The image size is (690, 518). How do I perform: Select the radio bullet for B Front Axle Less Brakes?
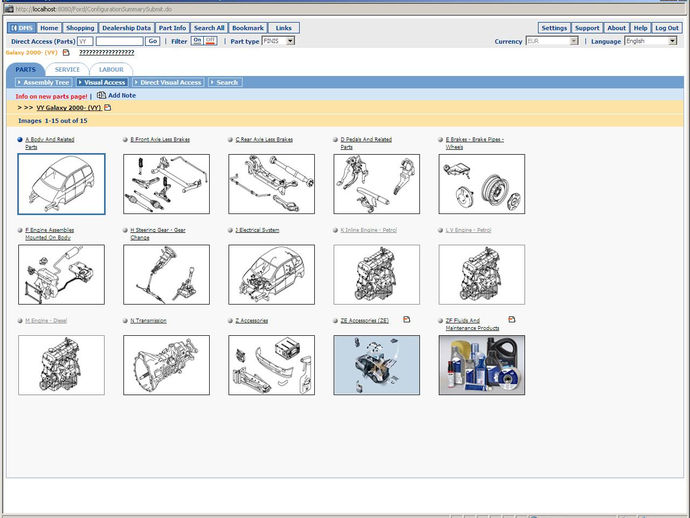pyautogui.click(x=125, y=140)
